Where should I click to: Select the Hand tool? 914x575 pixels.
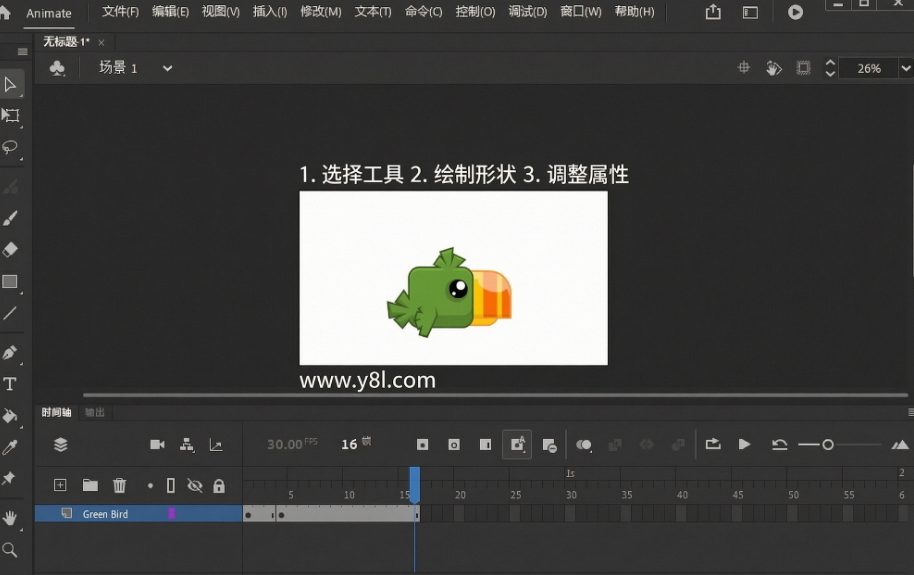click(10, 518)
